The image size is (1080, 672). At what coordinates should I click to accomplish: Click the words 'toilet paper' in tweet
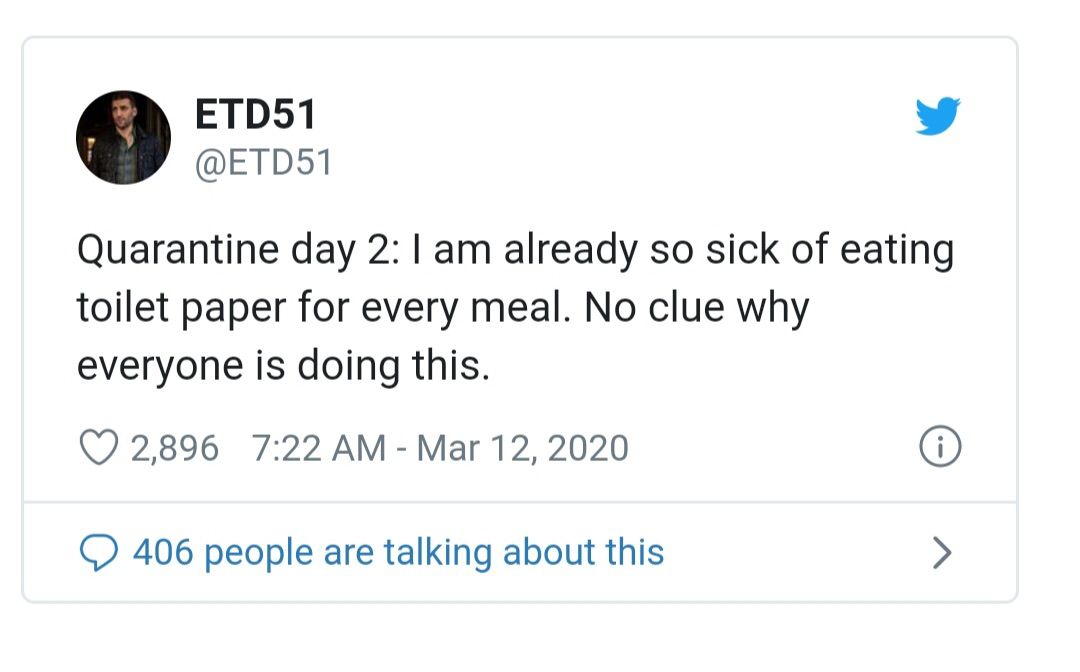coord(181,308)
